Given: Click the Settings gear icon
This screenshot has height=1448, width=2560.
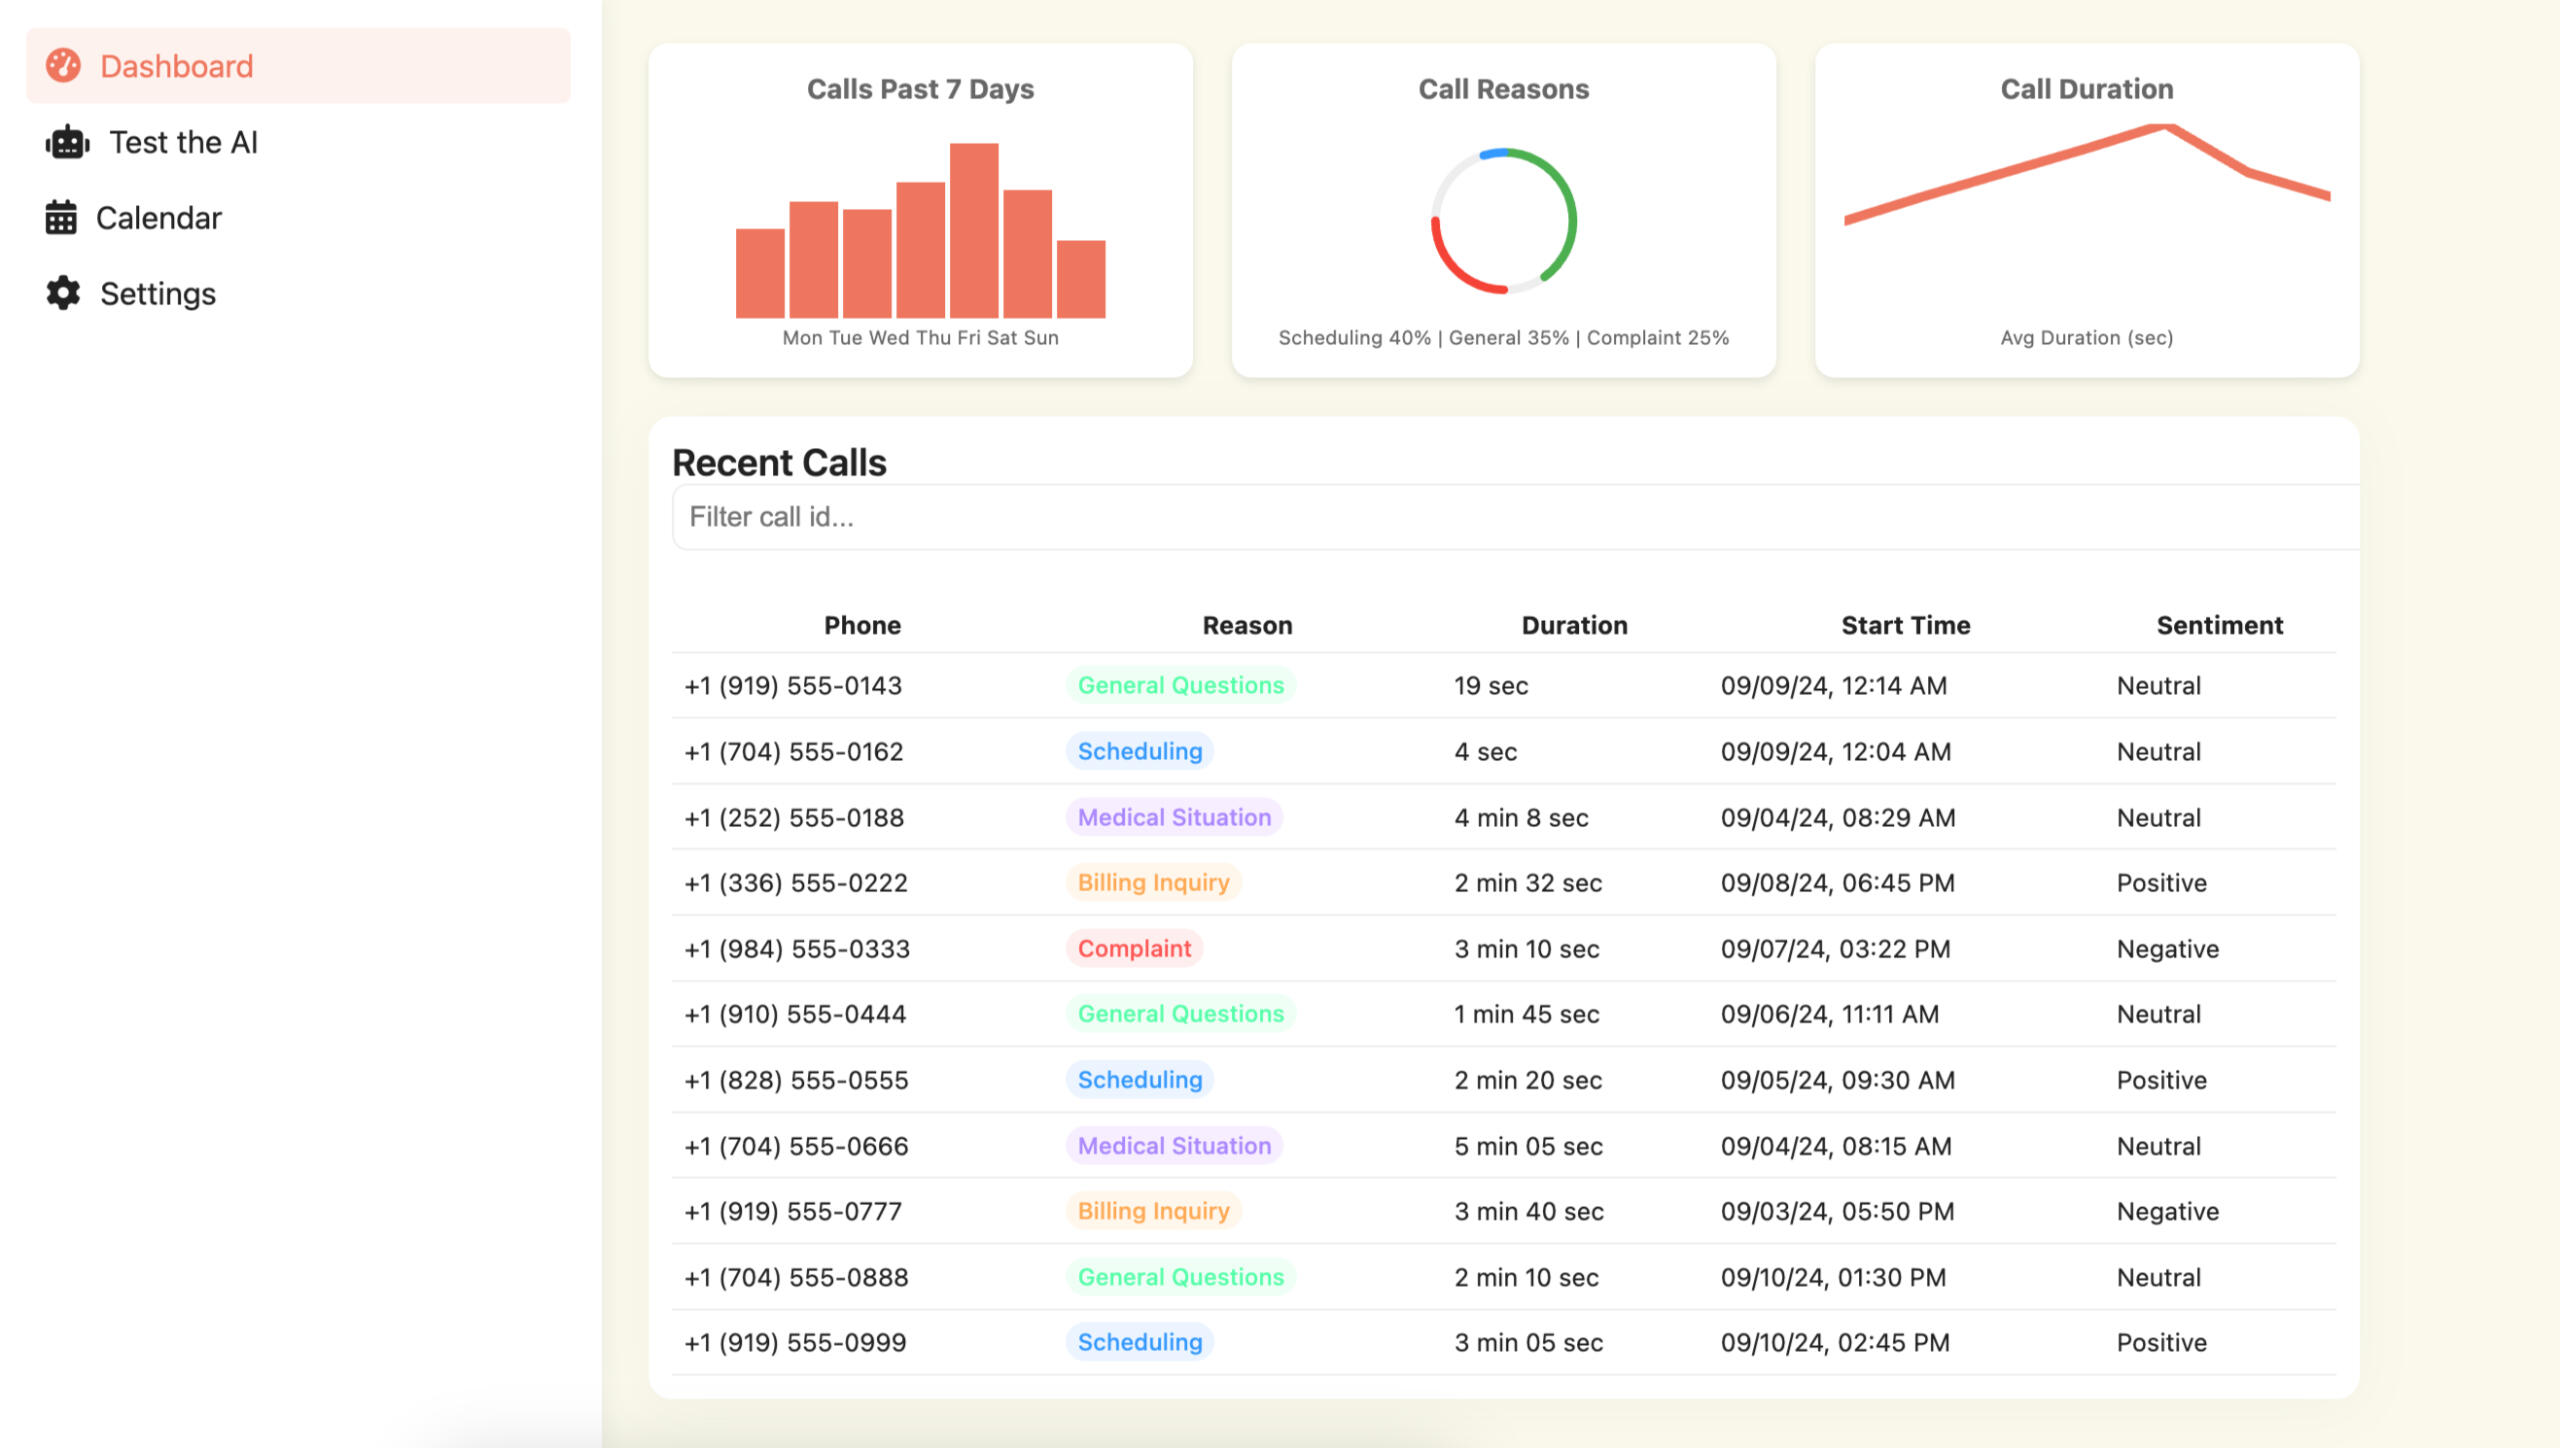Looking at the screenshot, I should 63,293.
